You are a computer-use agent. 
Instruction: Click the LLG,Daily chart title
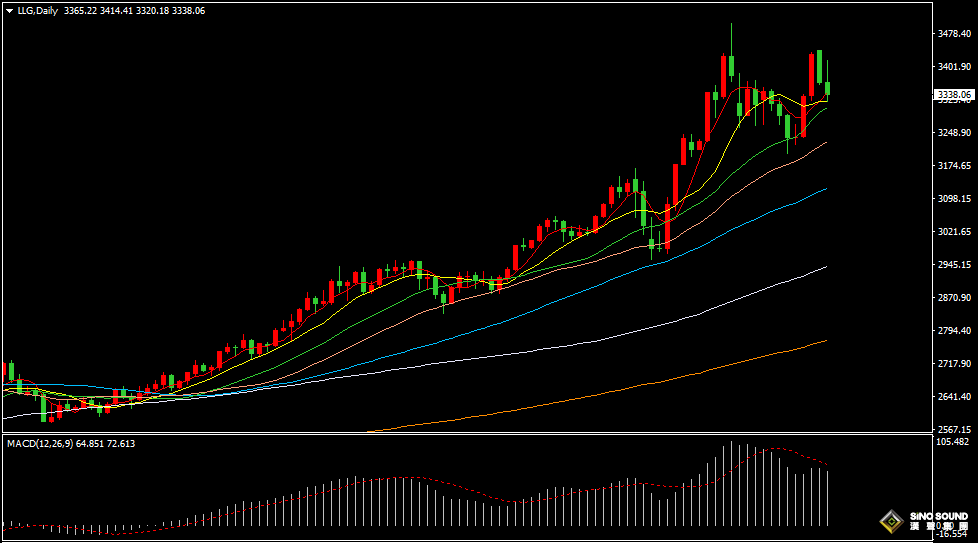point(38,10)
